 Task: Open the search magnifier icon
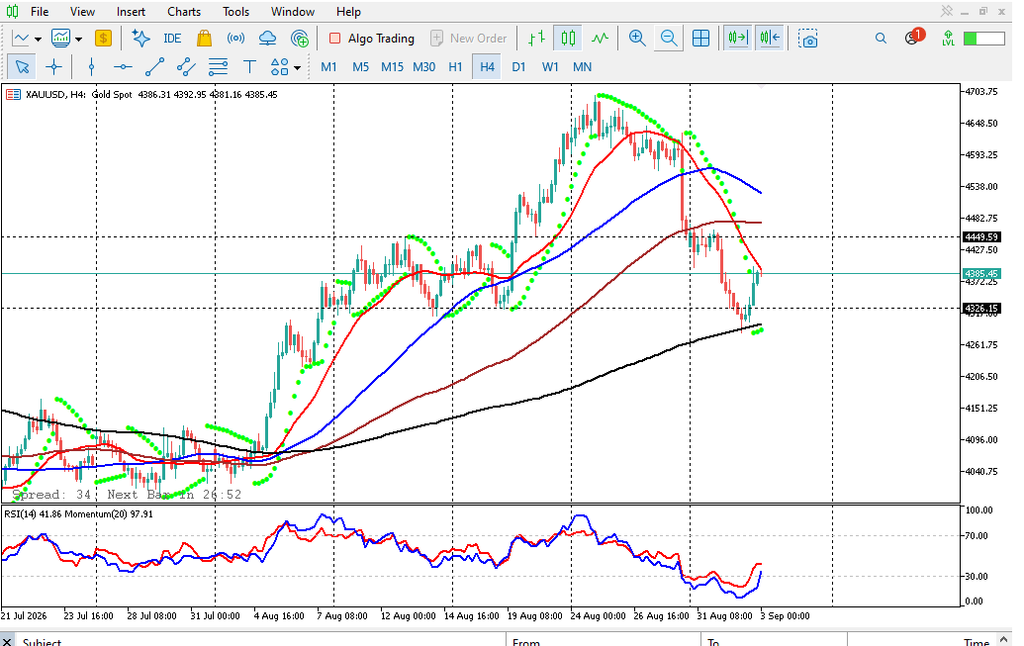click(x=881, y=39)
